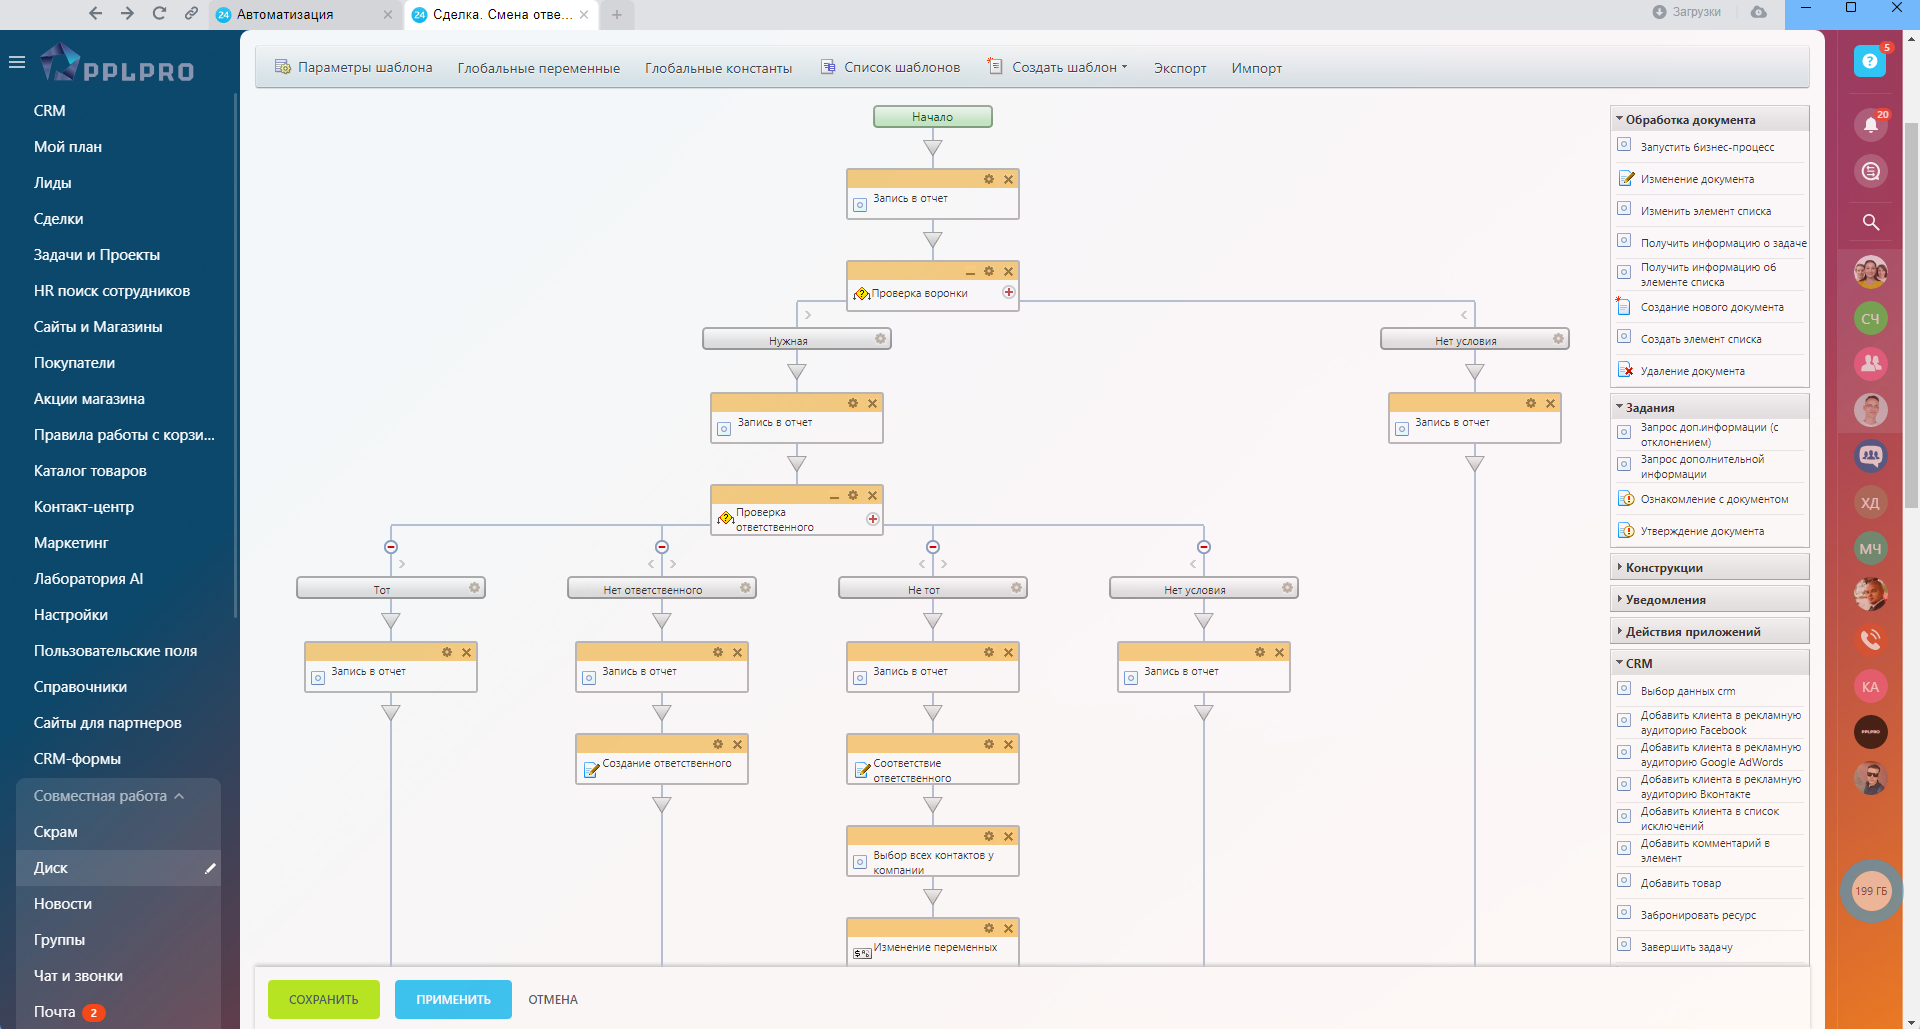Open gear on Соответствие ответственного block
This screenshot has width=1920, height=1029.
click(x=988, y=744)
